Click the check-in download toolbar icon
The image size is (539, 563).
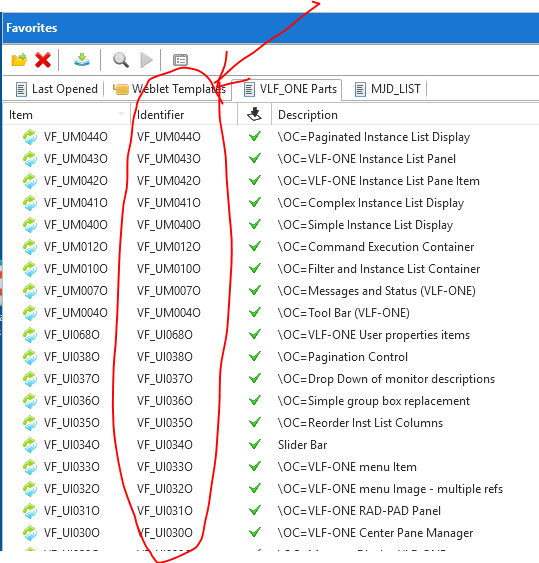click(82, 60)
